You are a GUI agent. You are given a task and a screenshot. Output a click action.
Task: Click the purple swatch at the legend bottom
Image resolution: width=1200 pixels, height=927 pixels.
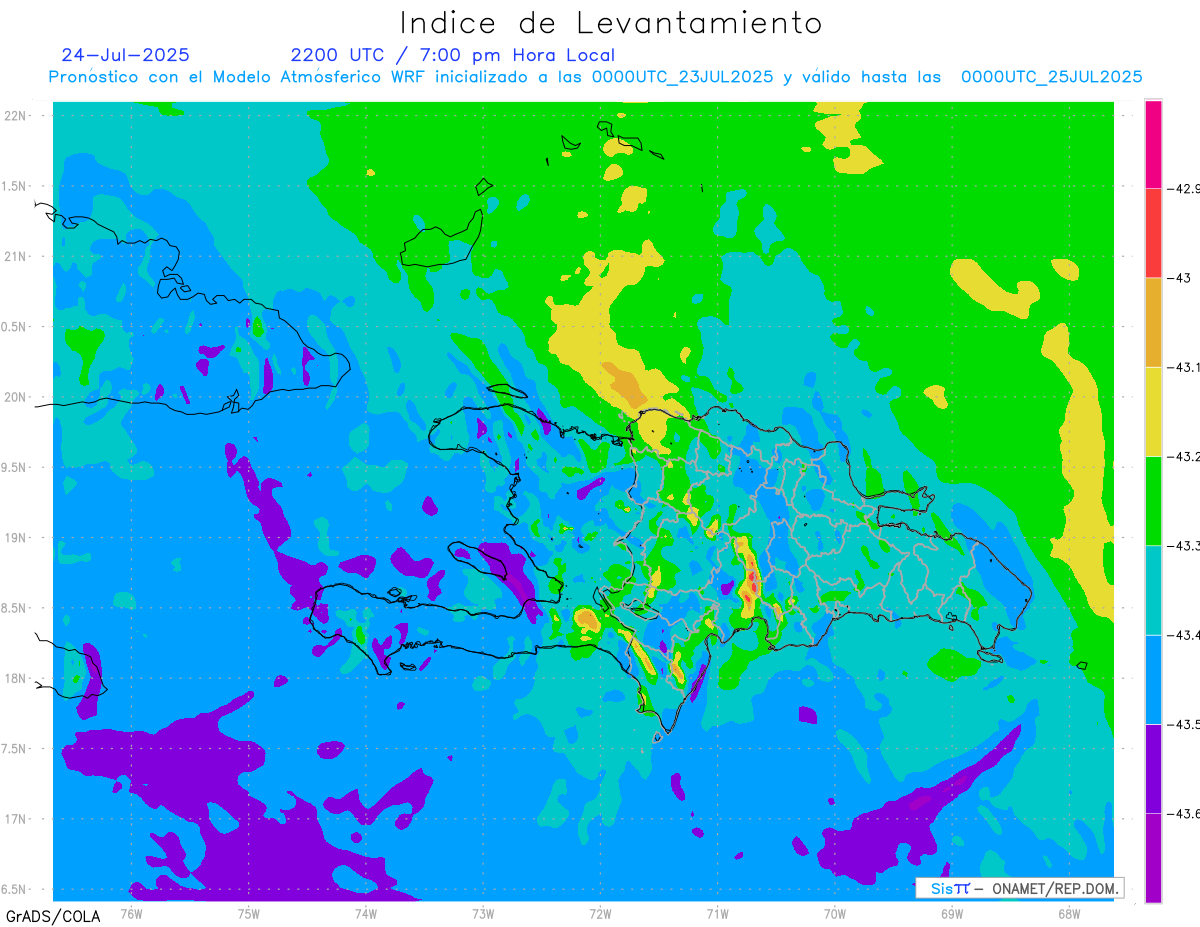[x=1153, y=858]
